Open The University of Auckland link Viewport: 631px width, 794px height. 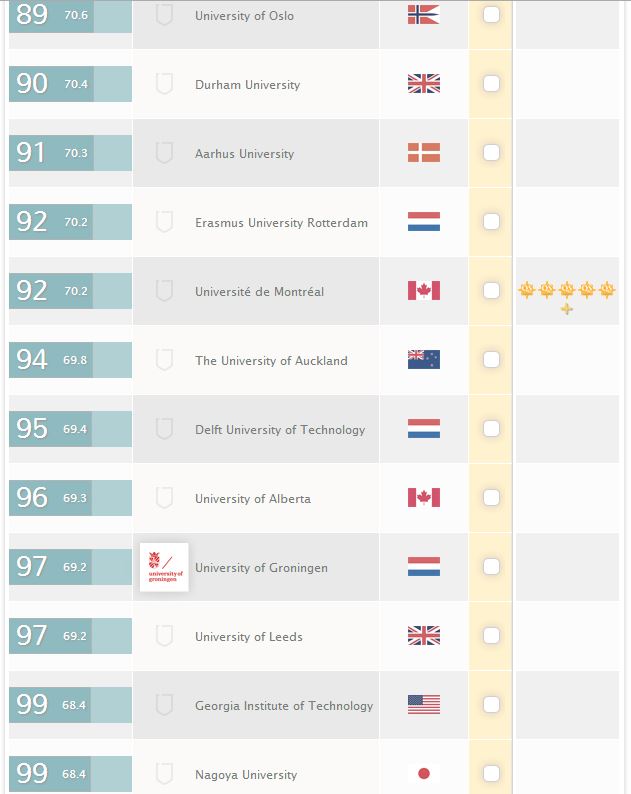click(x=271, y=361)
